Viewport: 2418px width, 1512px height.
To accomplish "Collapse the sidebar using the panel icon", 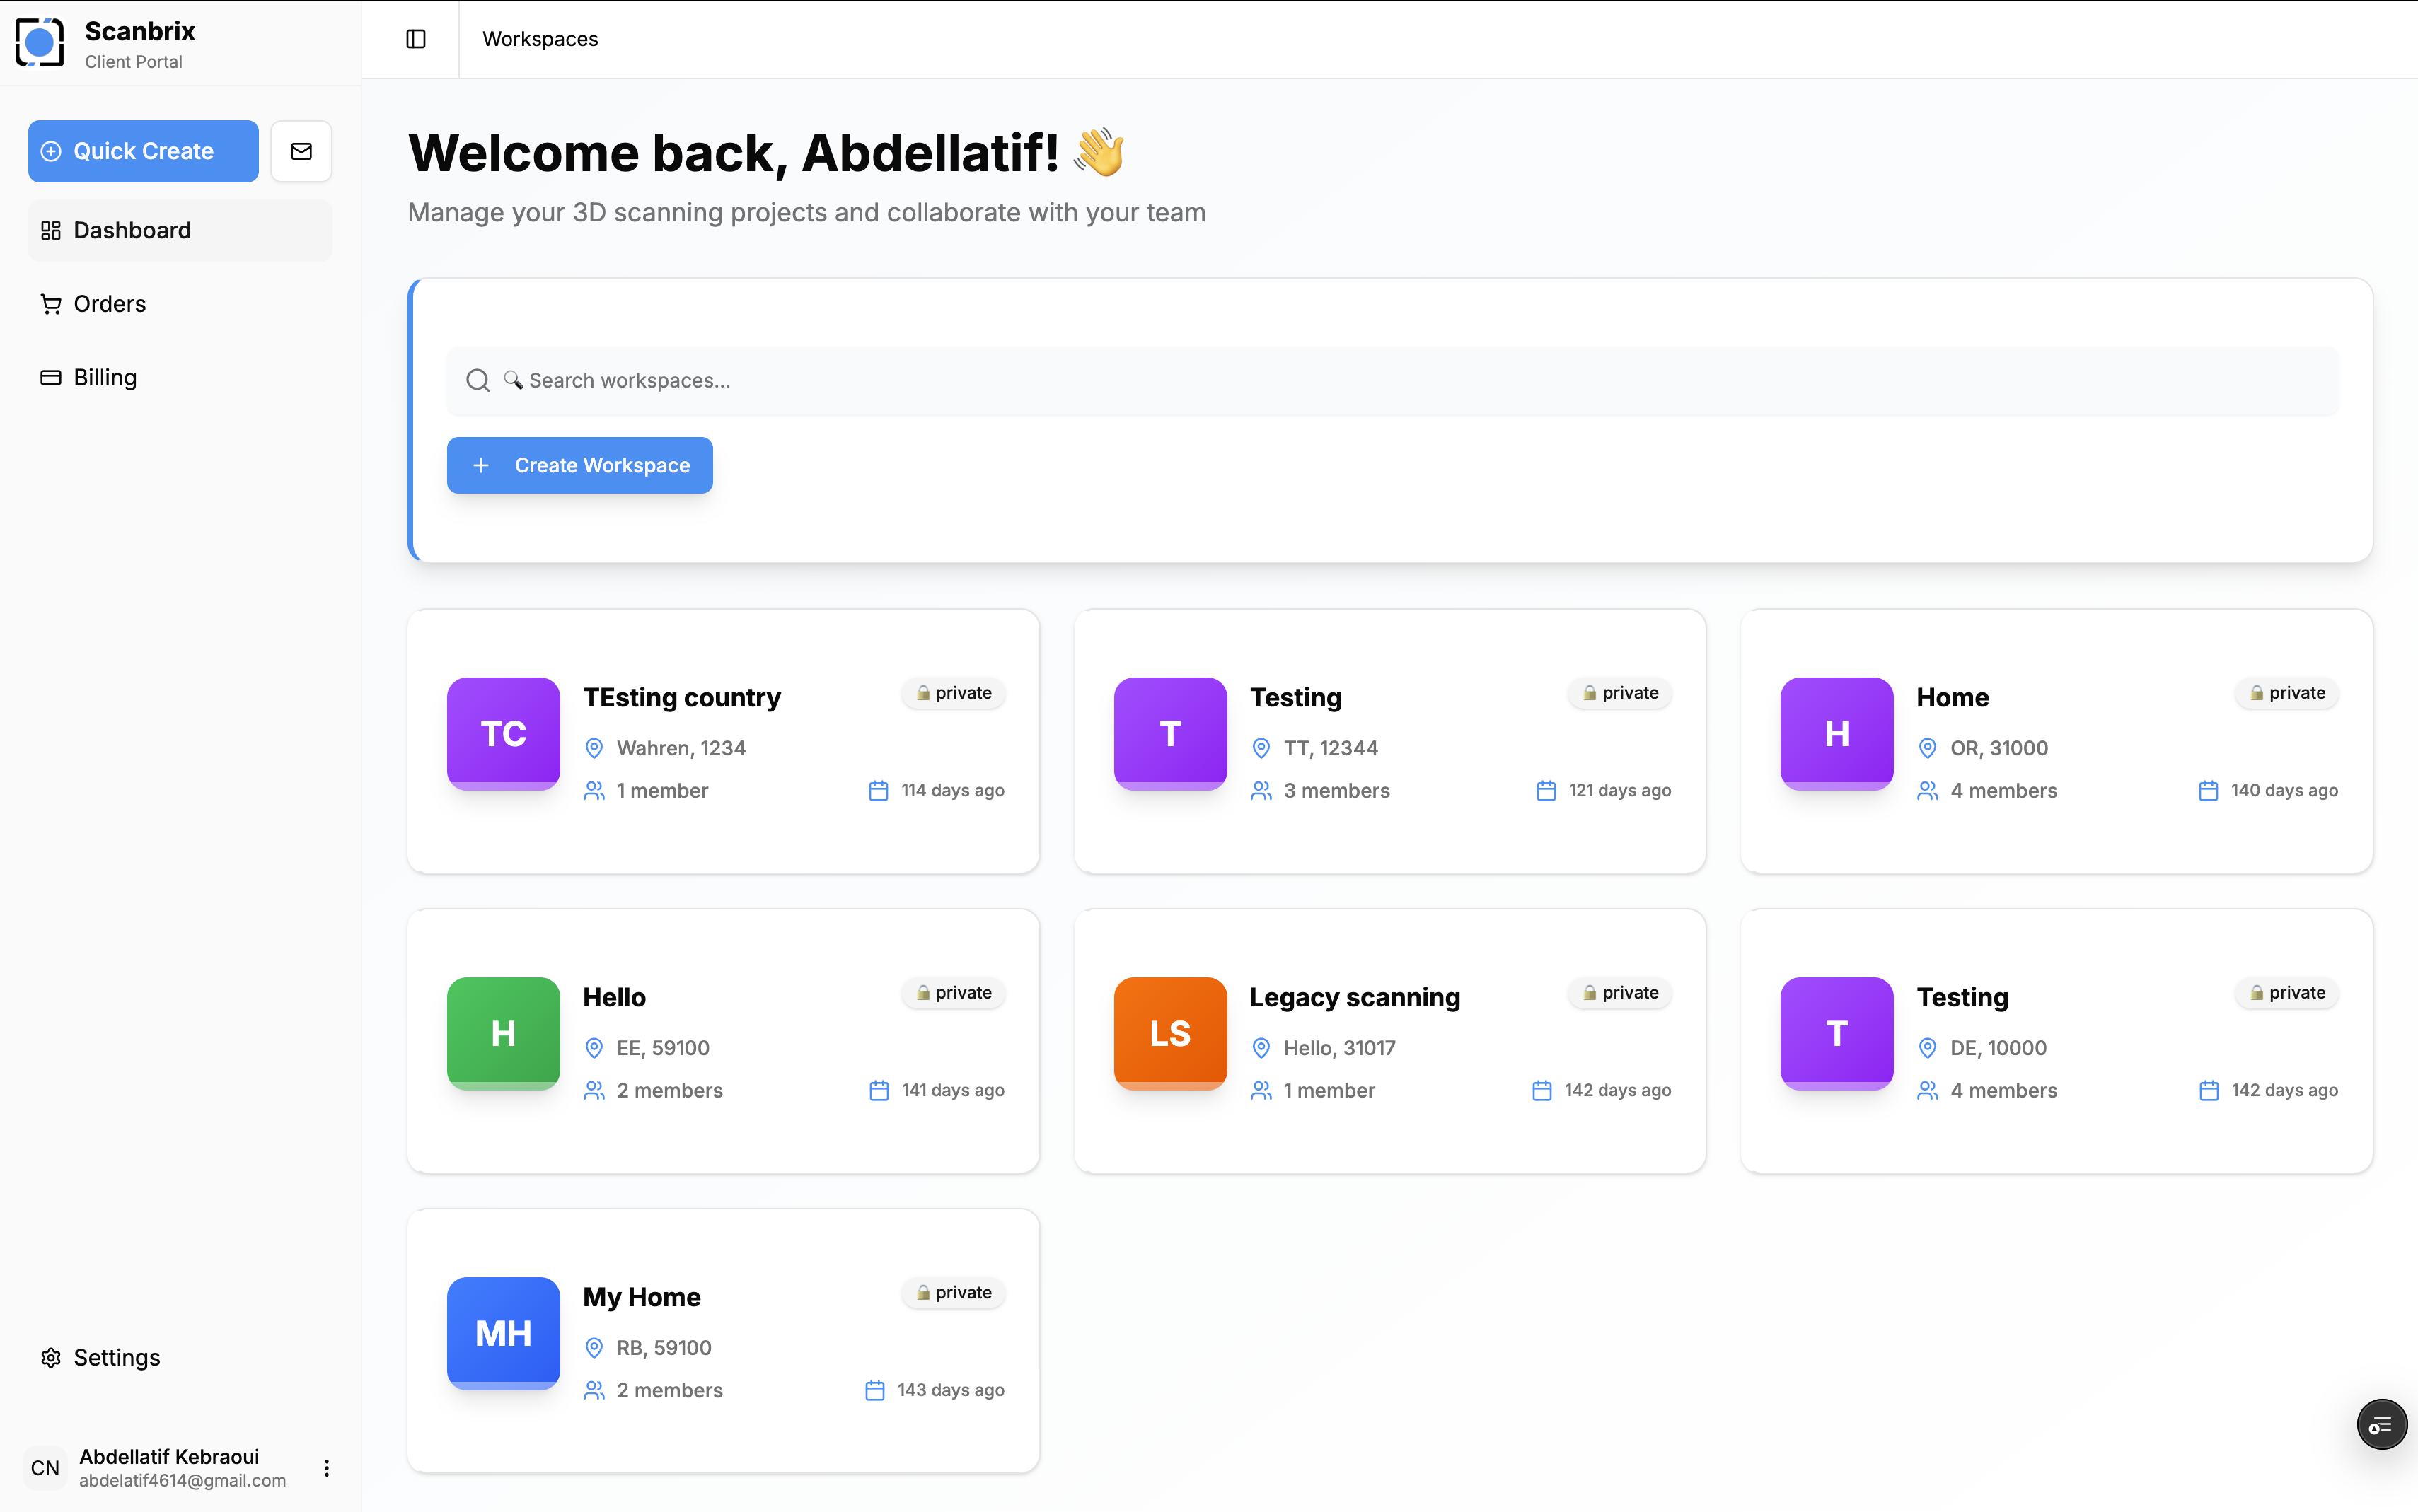I will point(416,39).
